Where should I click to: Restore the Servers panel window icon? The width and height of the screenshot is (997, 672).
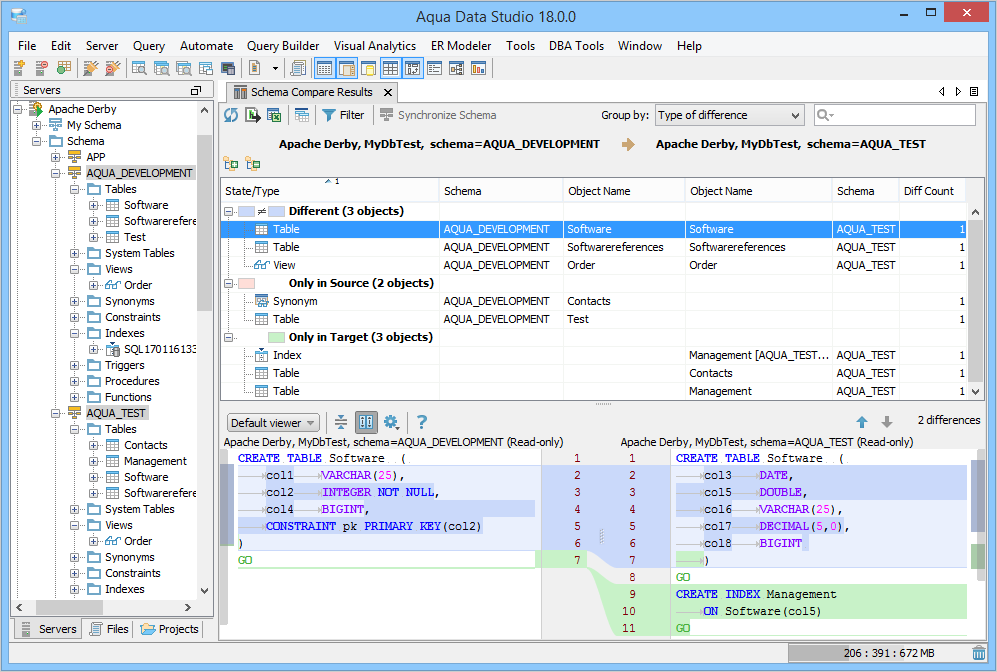click(x=196, y=90)
